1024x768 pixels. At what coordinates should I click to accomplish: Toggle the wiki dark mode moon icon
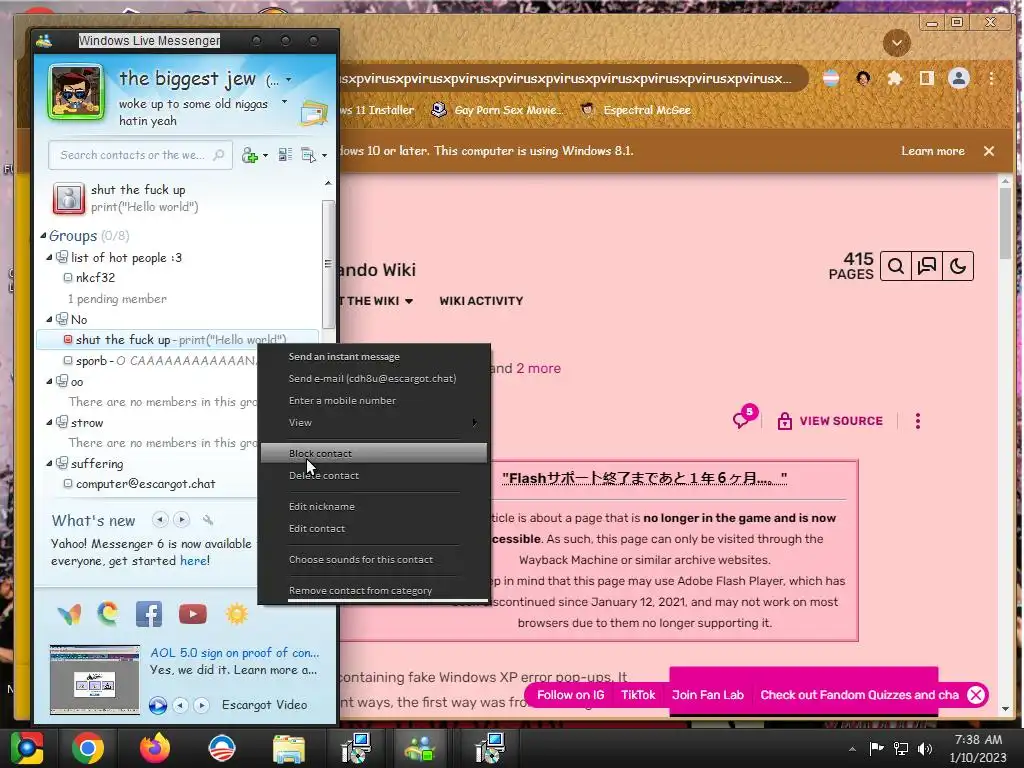coord(957,266)
